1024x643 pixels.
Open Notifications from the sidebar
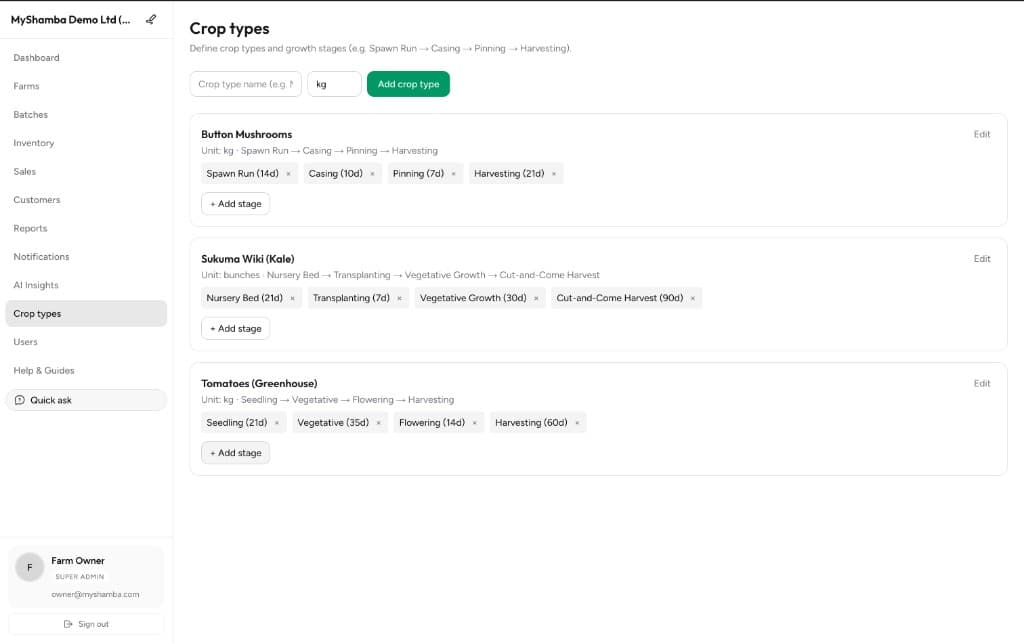click(x=41, y=256)
